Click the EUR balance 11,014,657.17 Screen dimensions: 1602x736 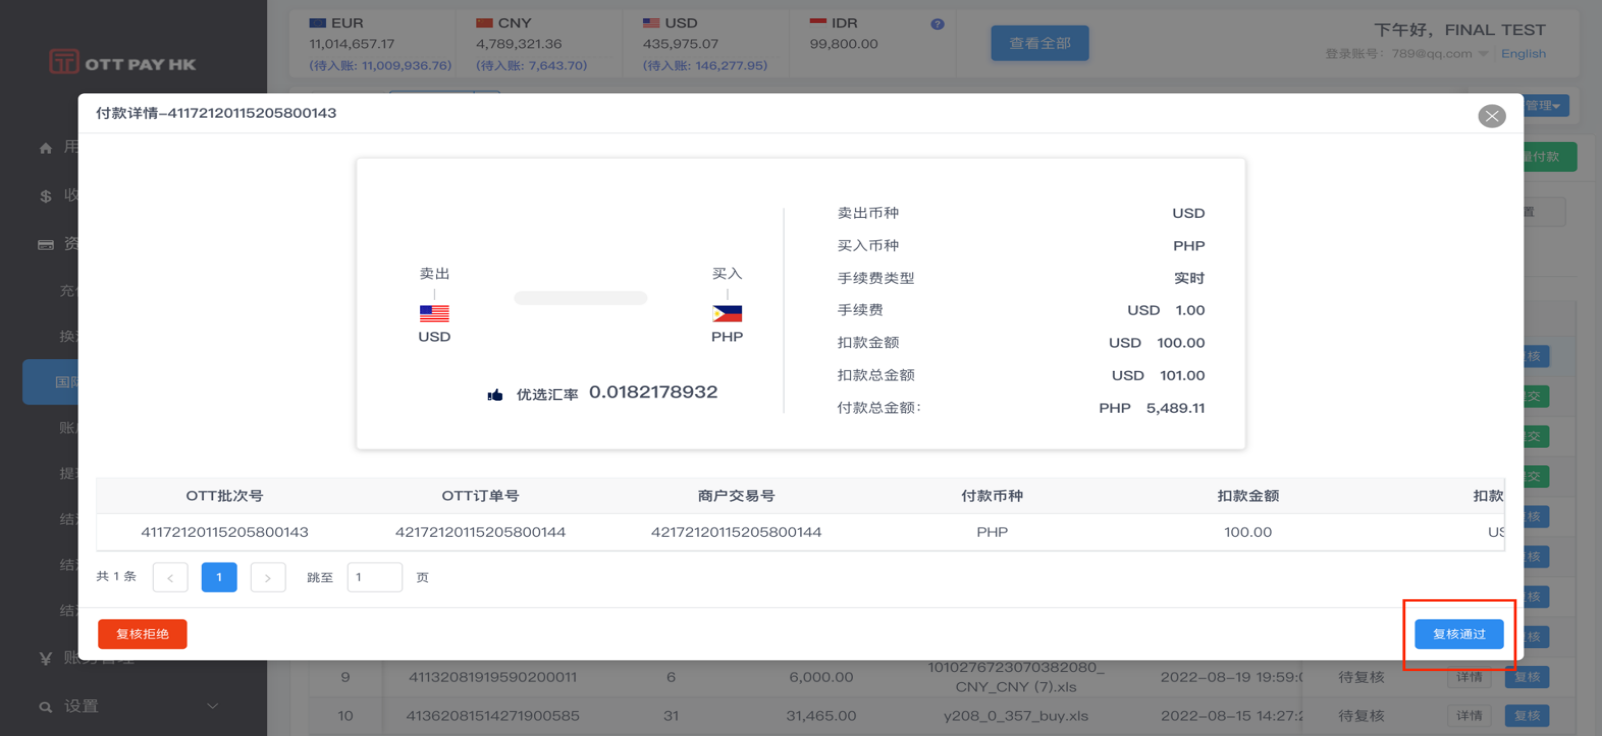(x=352, y=44)
